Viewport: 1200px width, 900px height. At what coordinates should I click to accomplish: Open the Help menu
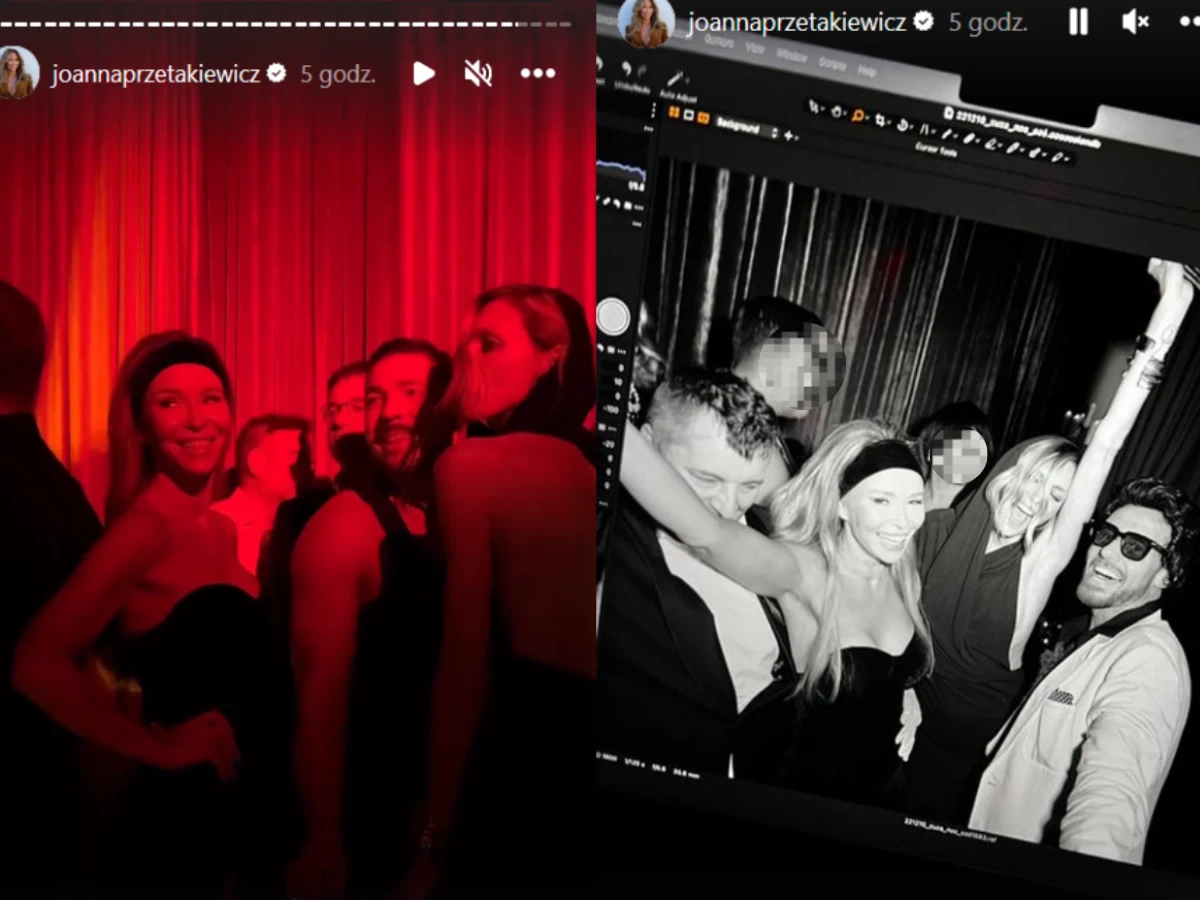(x=867, y=72)
